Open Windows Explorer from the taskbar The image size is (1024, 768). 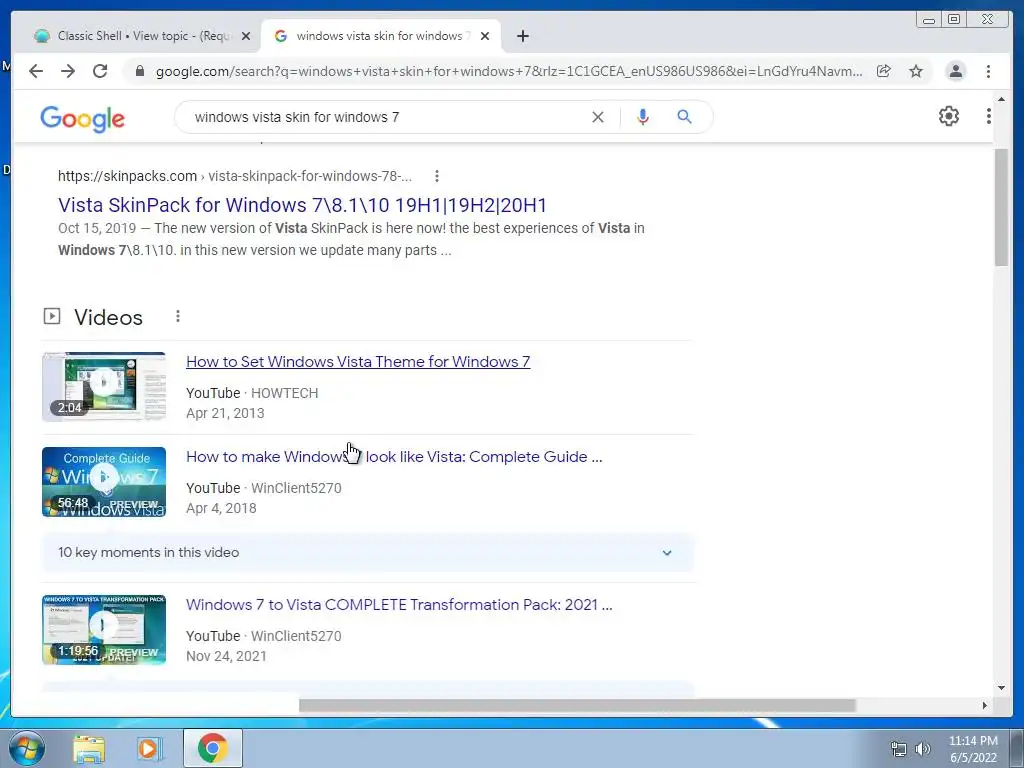pos(89,748)
